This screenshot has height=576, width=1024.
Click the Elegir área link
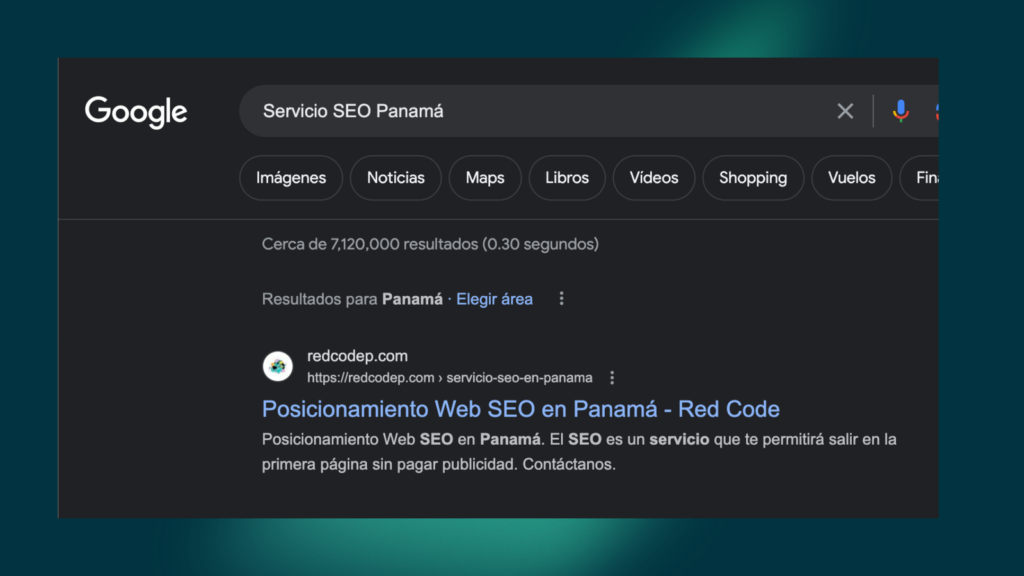click(494, 298)
